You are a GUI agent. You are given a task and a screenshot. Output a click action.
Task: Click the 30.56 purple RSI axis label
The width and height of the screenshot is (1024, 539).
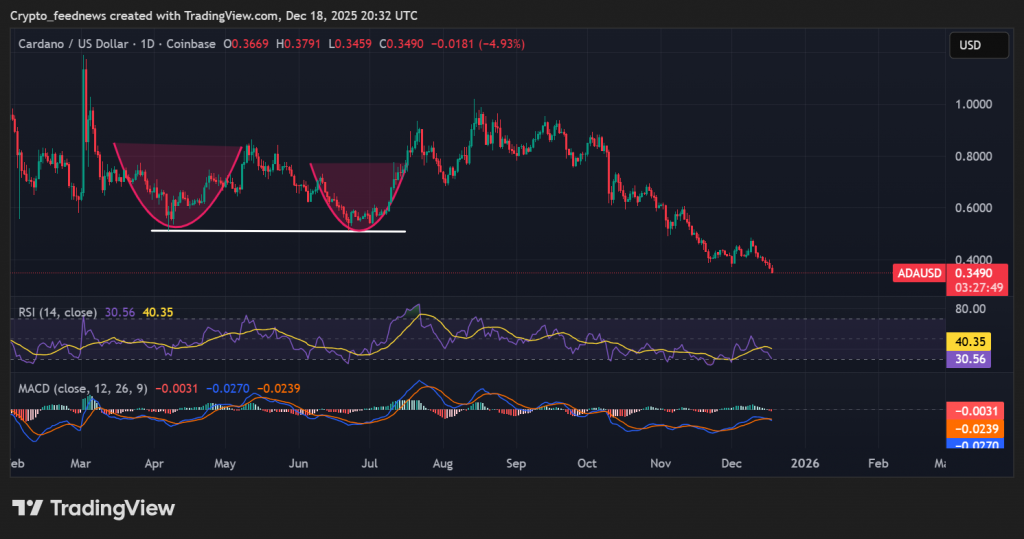click(x=969, y=359)
